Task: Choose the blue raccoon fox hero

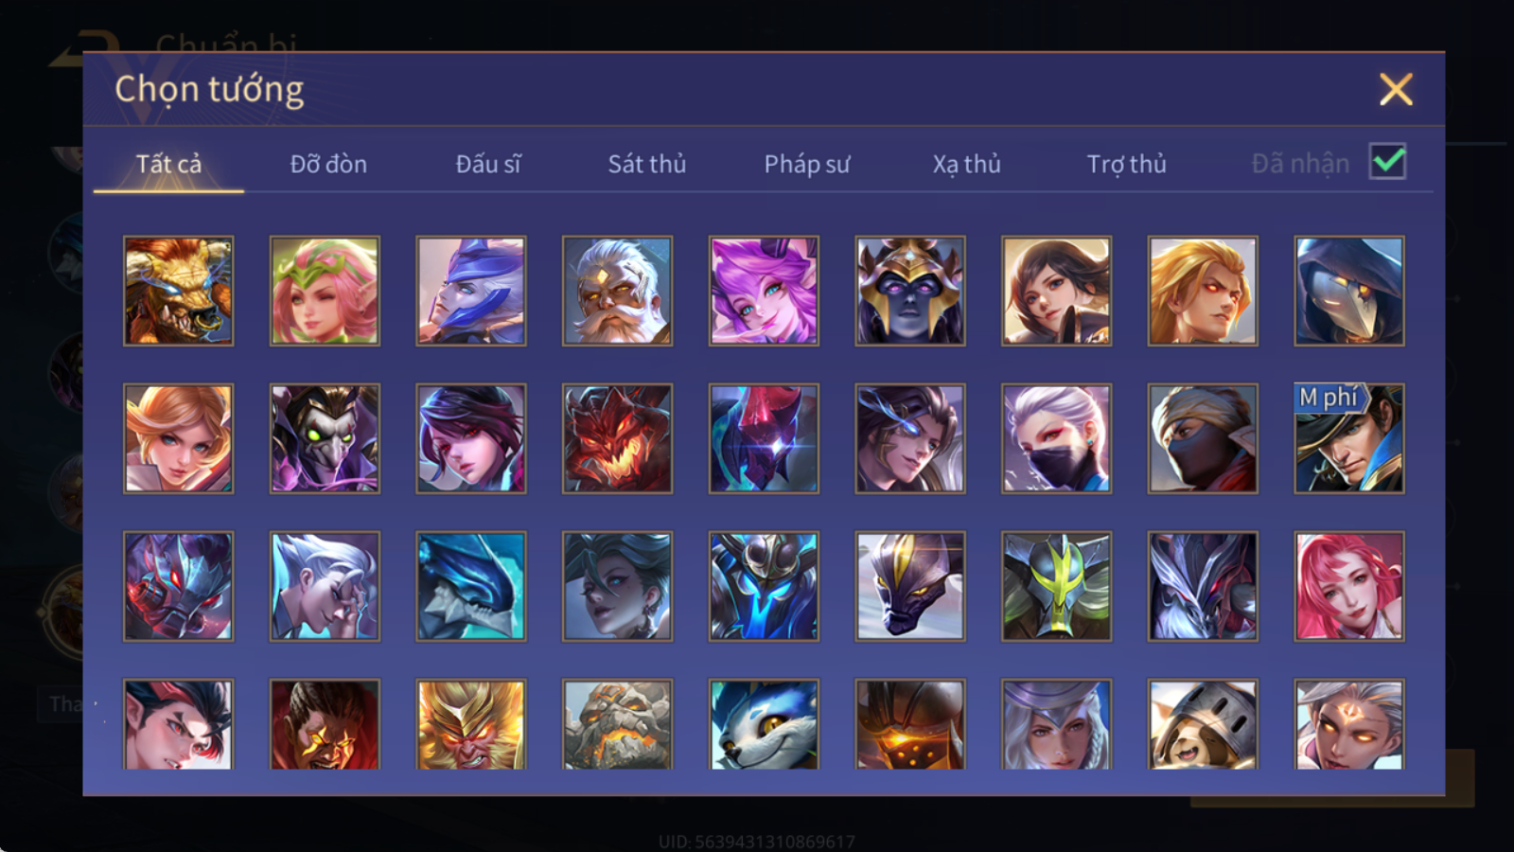Action: 764,725
